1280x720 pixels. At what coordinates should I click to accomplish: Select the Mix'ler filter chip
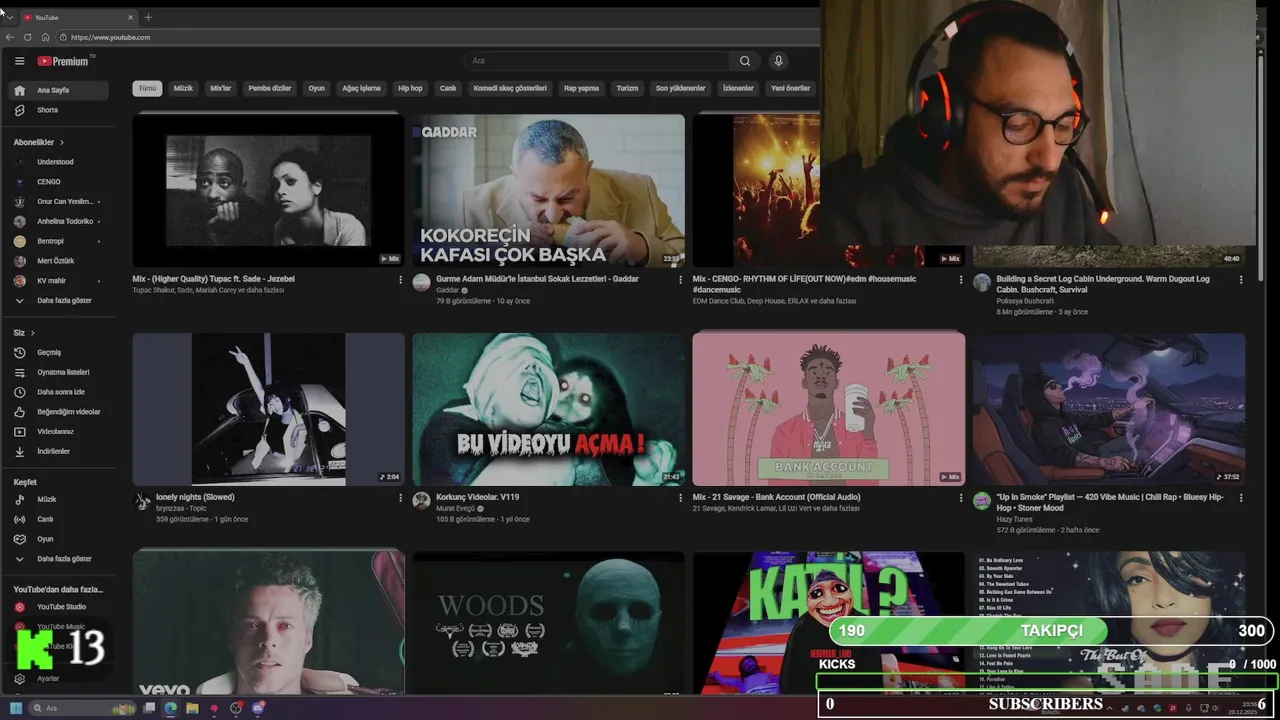[220, 88]
